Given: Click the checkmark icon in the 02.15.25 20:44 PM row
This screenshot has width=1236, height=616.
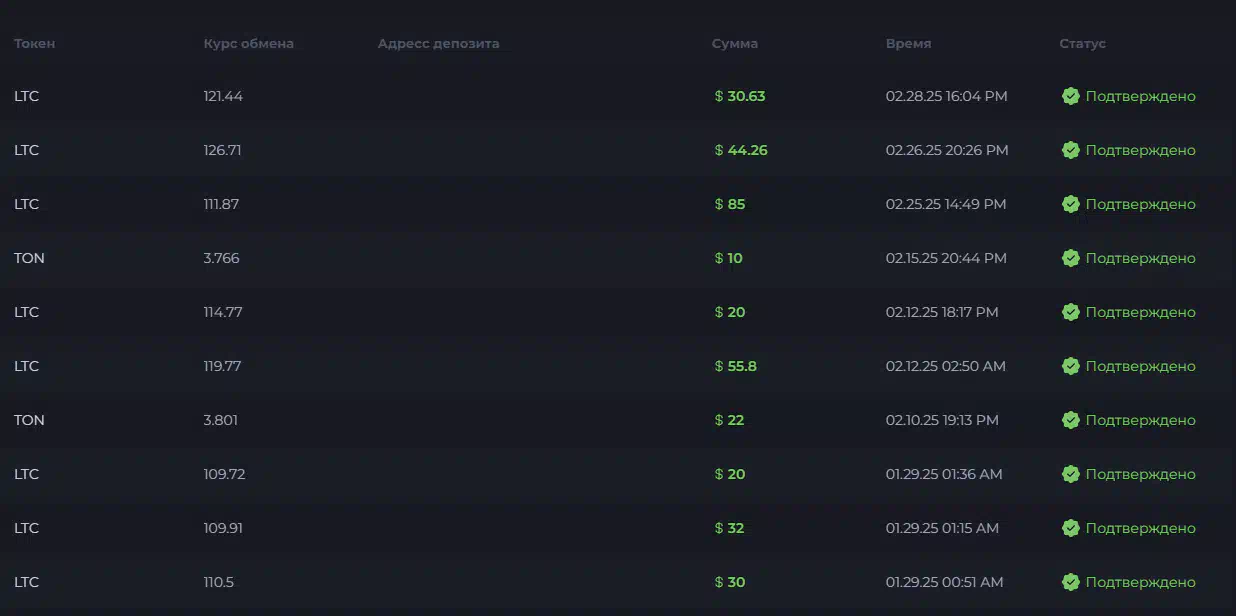Looking at the screenshot, I should tap(1070, 258).
